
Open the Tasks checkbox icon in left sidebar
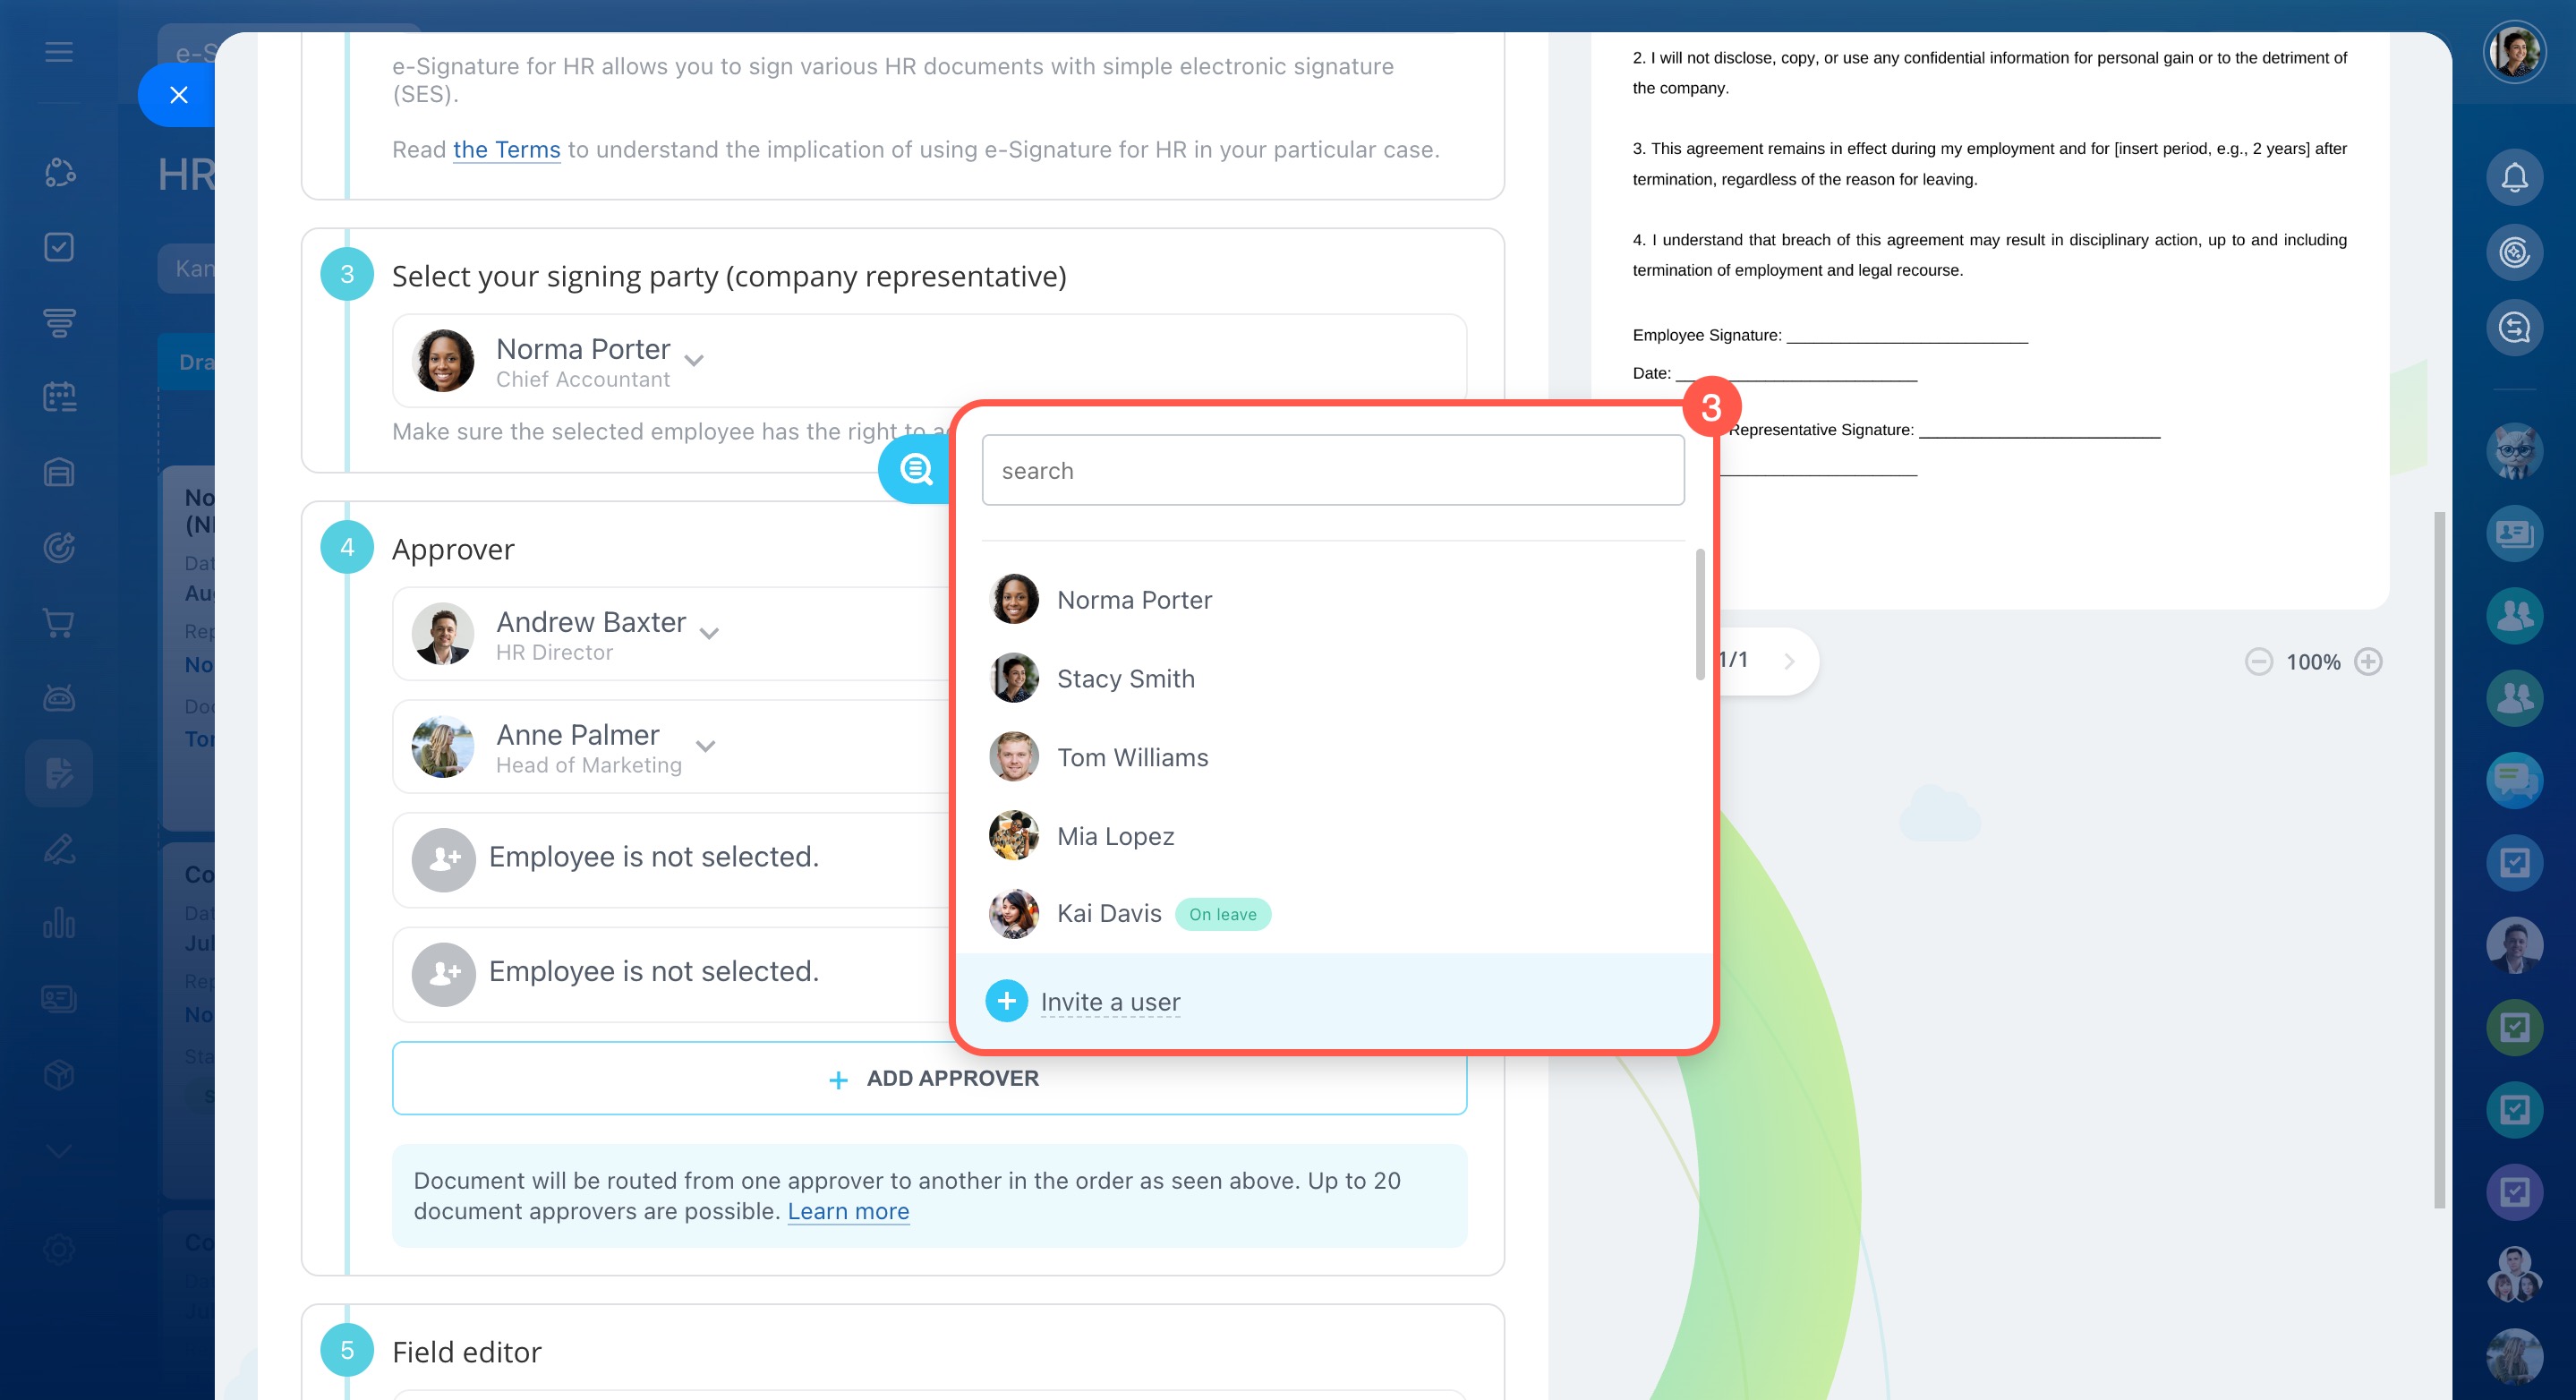pos(59,247)
